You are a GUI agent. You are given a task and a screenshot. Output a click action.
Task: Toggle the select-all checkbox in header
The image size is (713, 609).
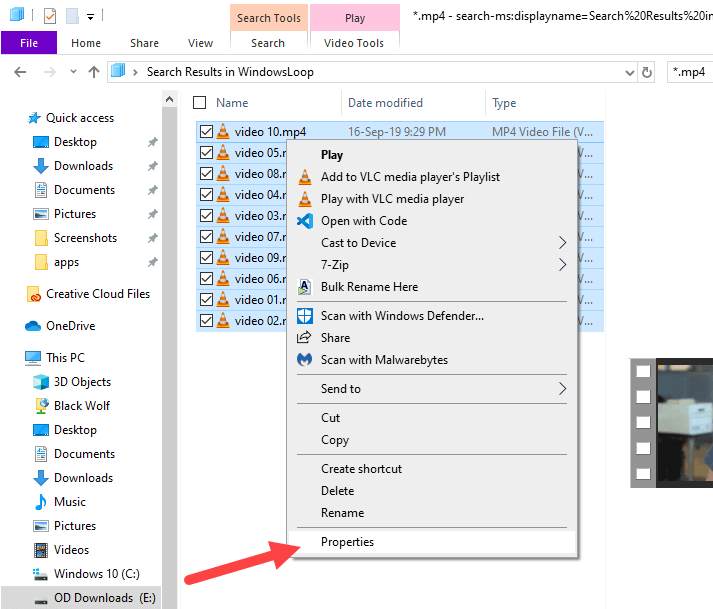coord(200,103)
